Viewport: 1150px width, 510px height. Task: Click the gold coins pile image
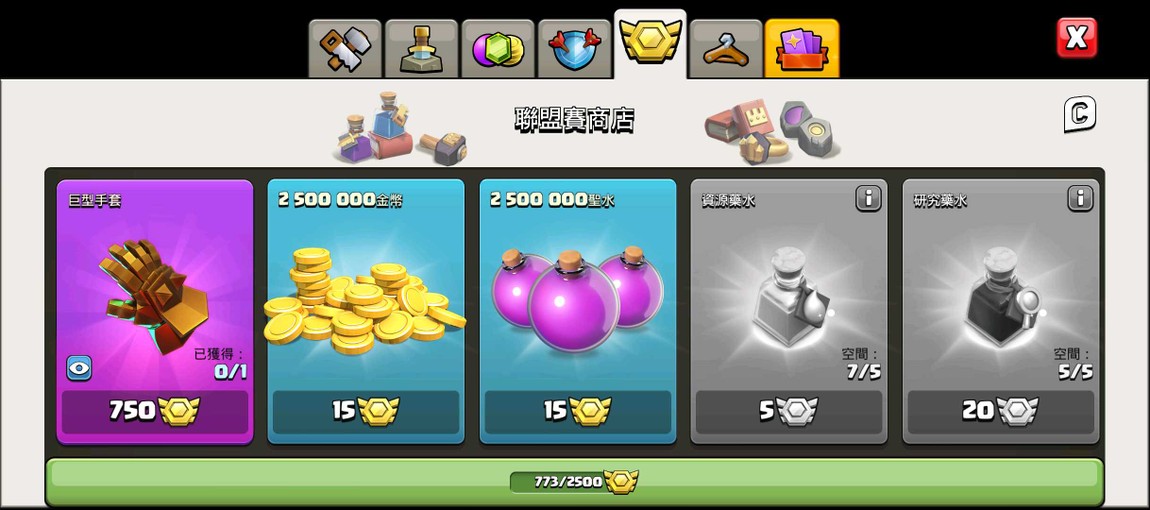click(x=365, y=301)
